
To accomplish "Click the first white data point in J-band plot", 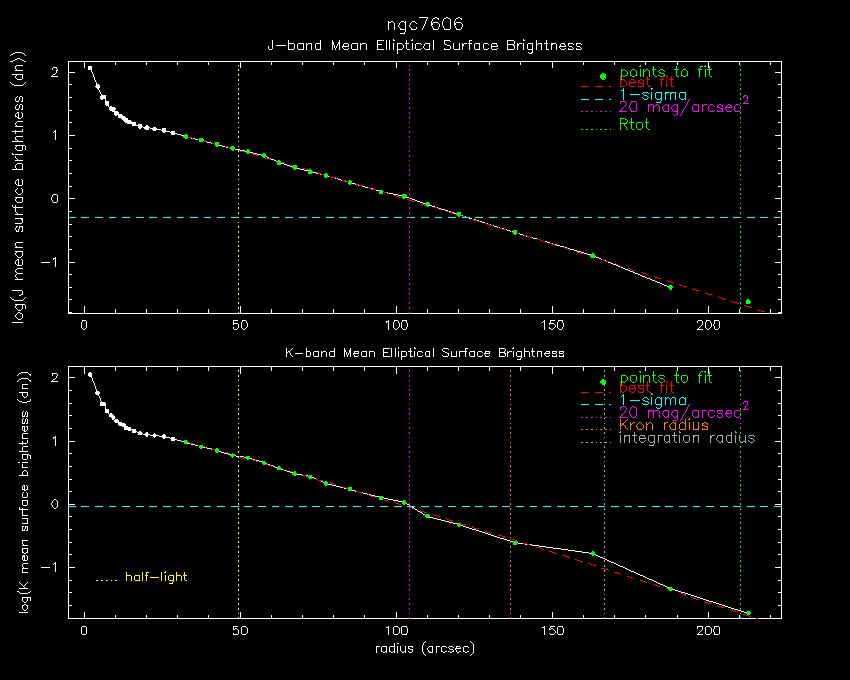I will coord(90,68).
